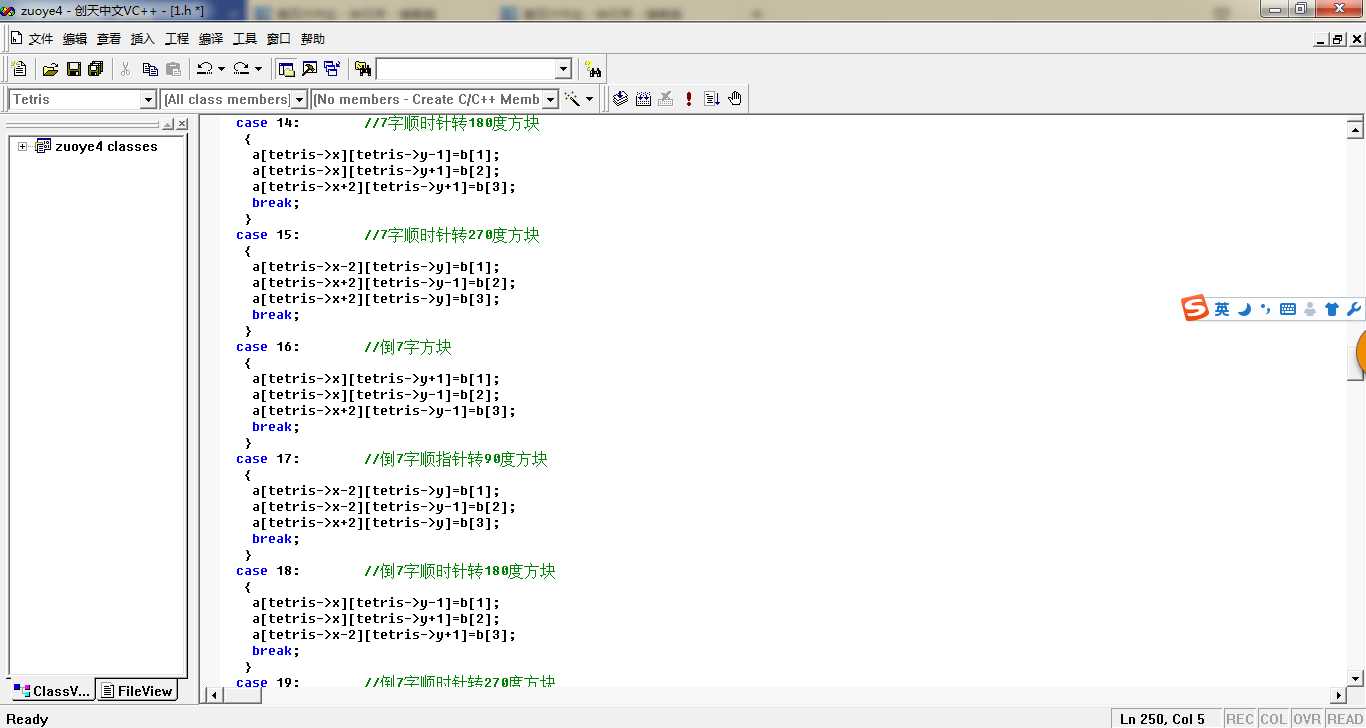Click the Redo arrow icon
This screenshot has width=1366, height=728.
point(241,69)
